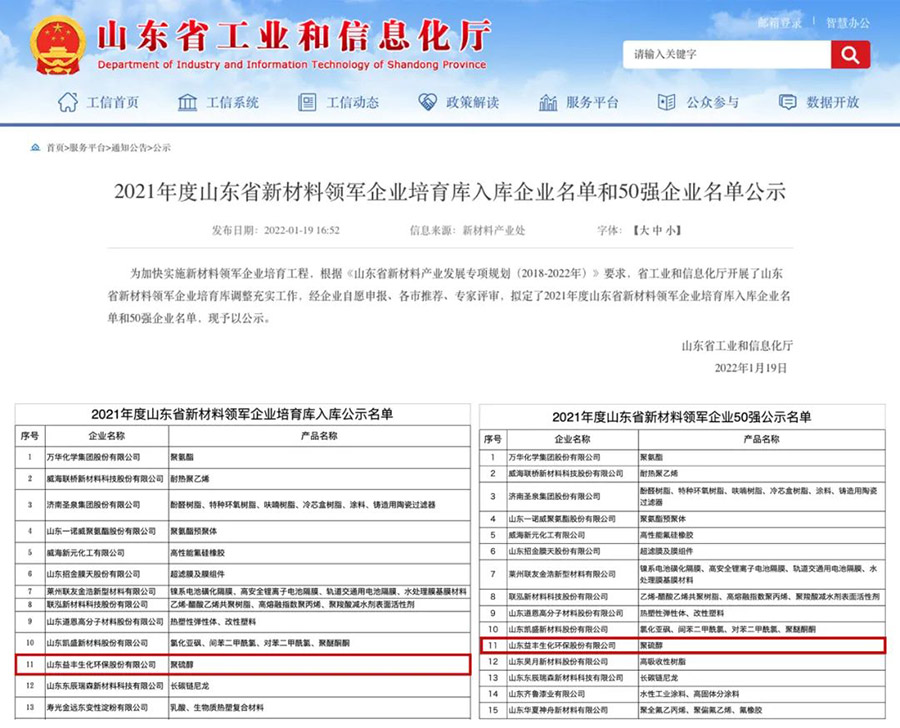Screen dimensions: 900x728
Task: Open the 政策解读 menu item
Action: (472, 102)
